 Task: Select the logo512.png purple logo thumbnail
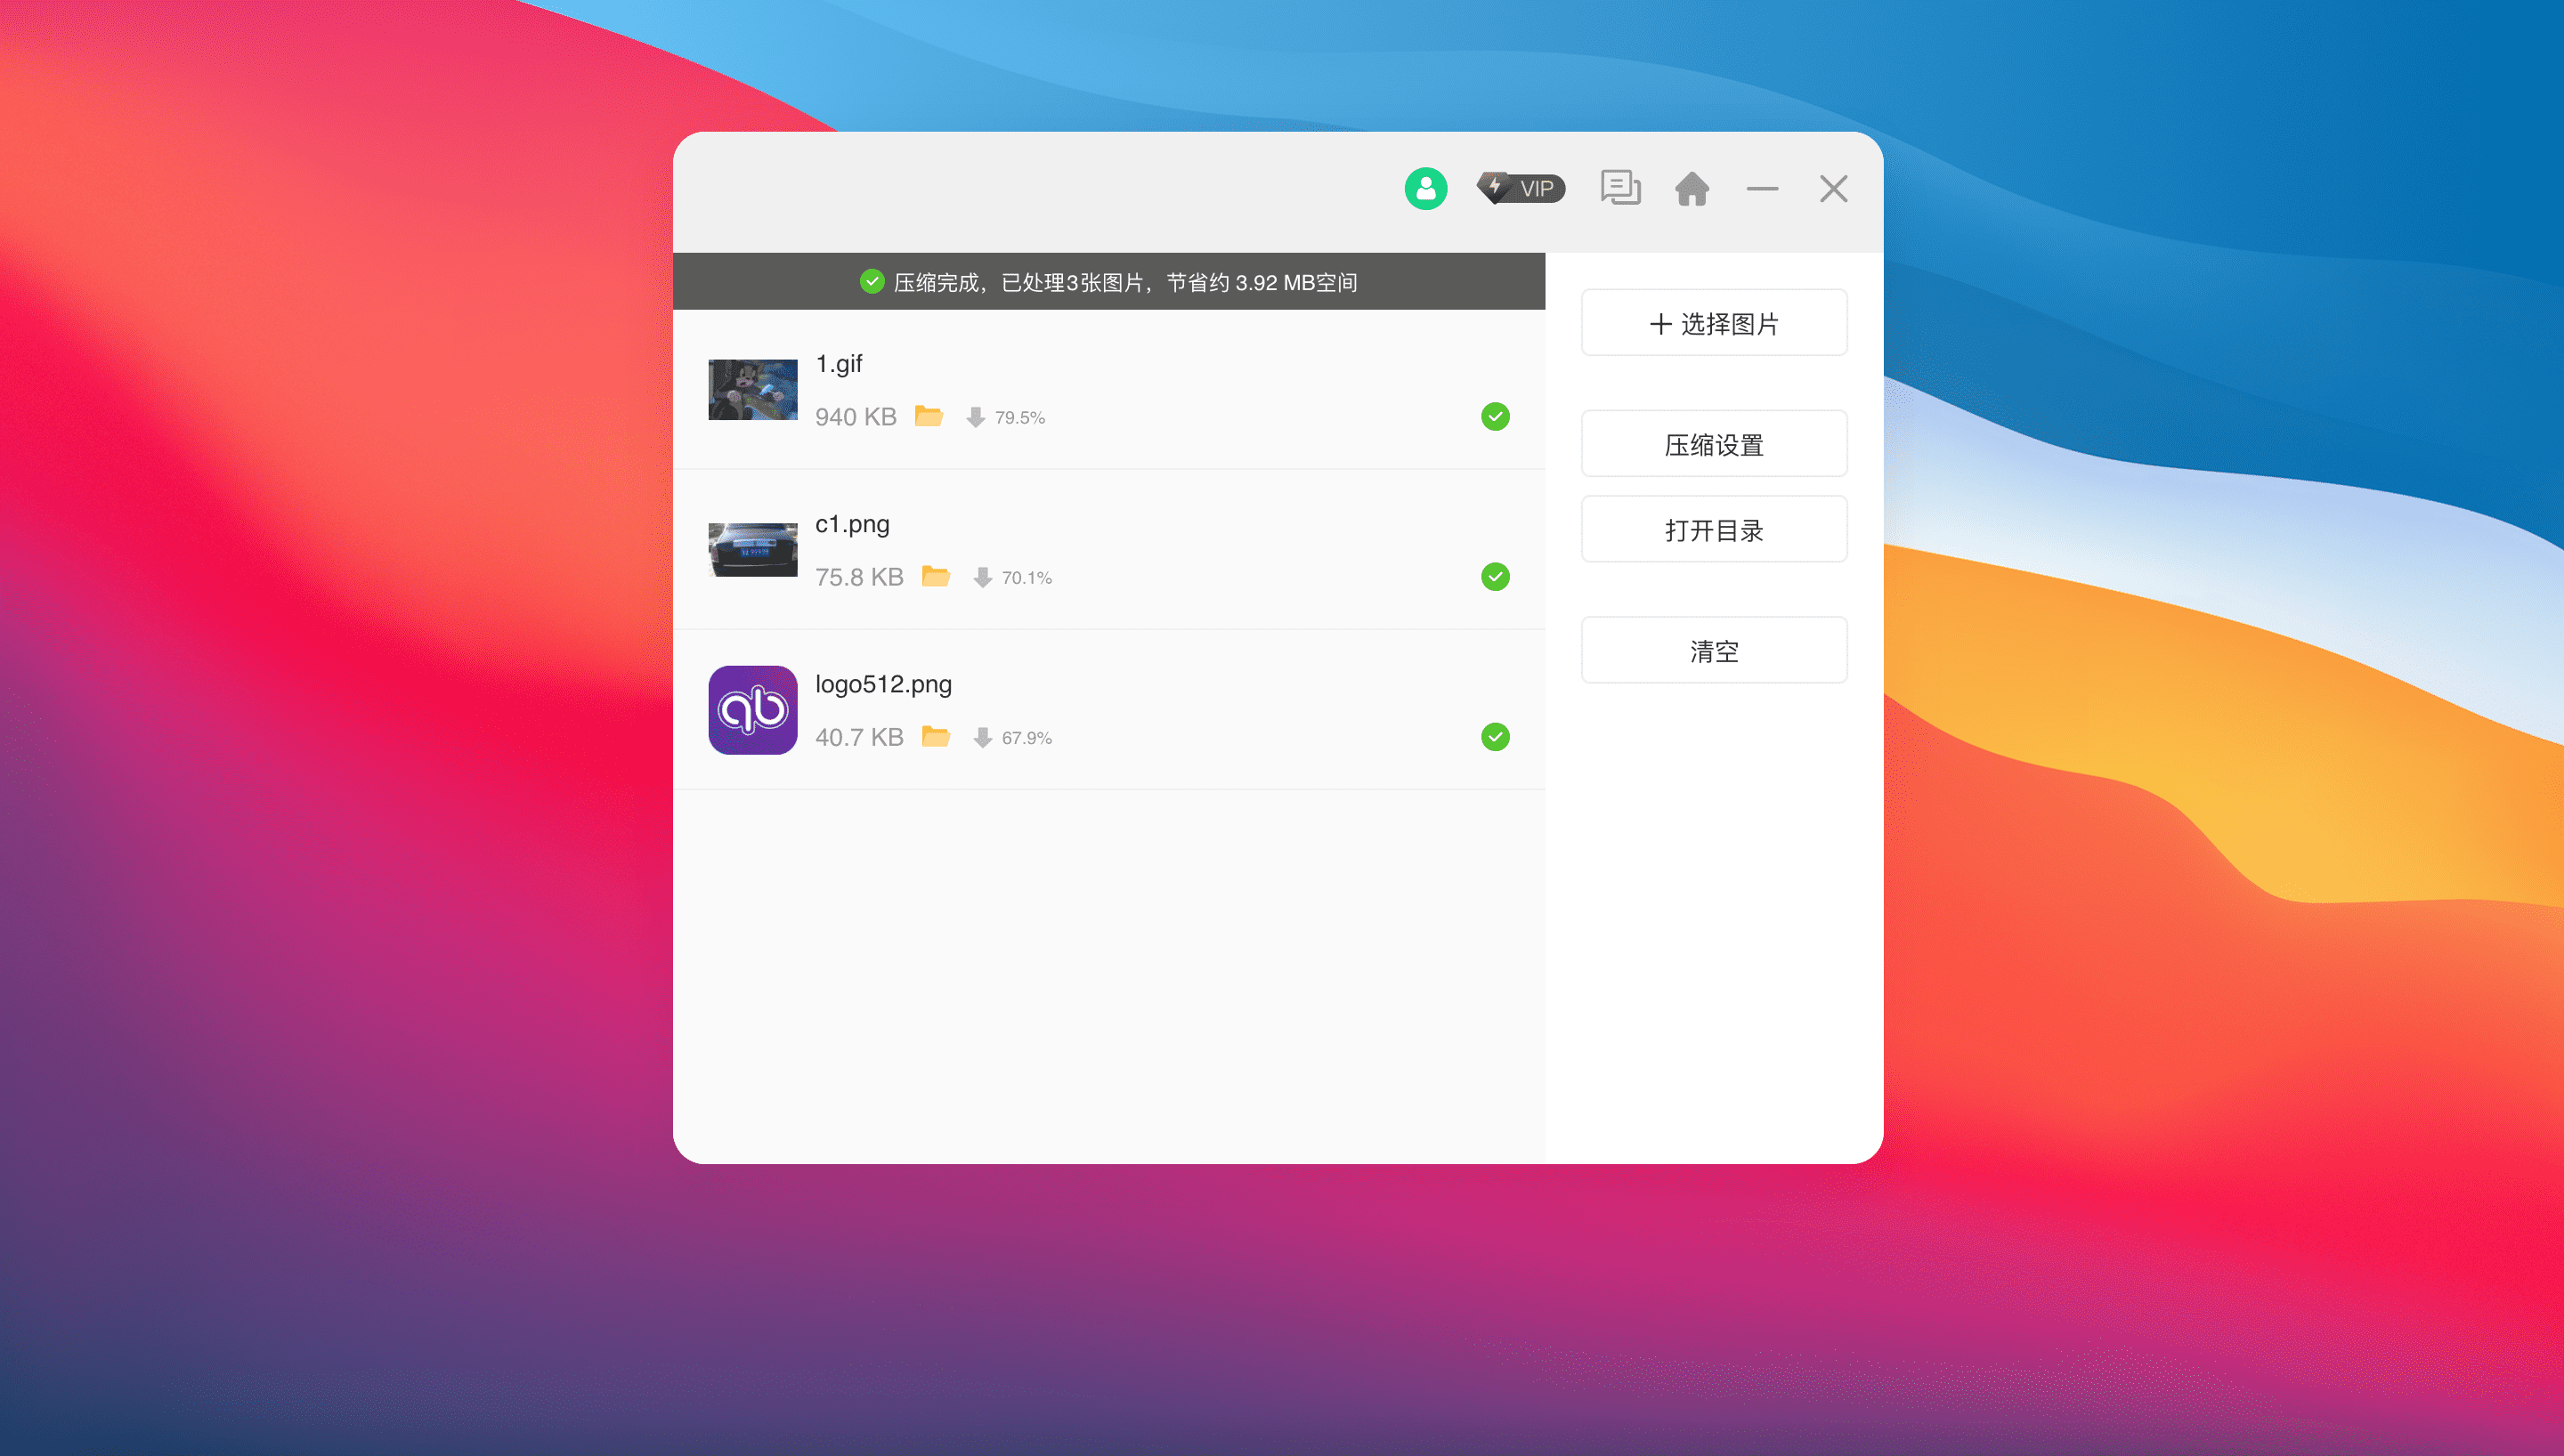[x=753, y=709]
